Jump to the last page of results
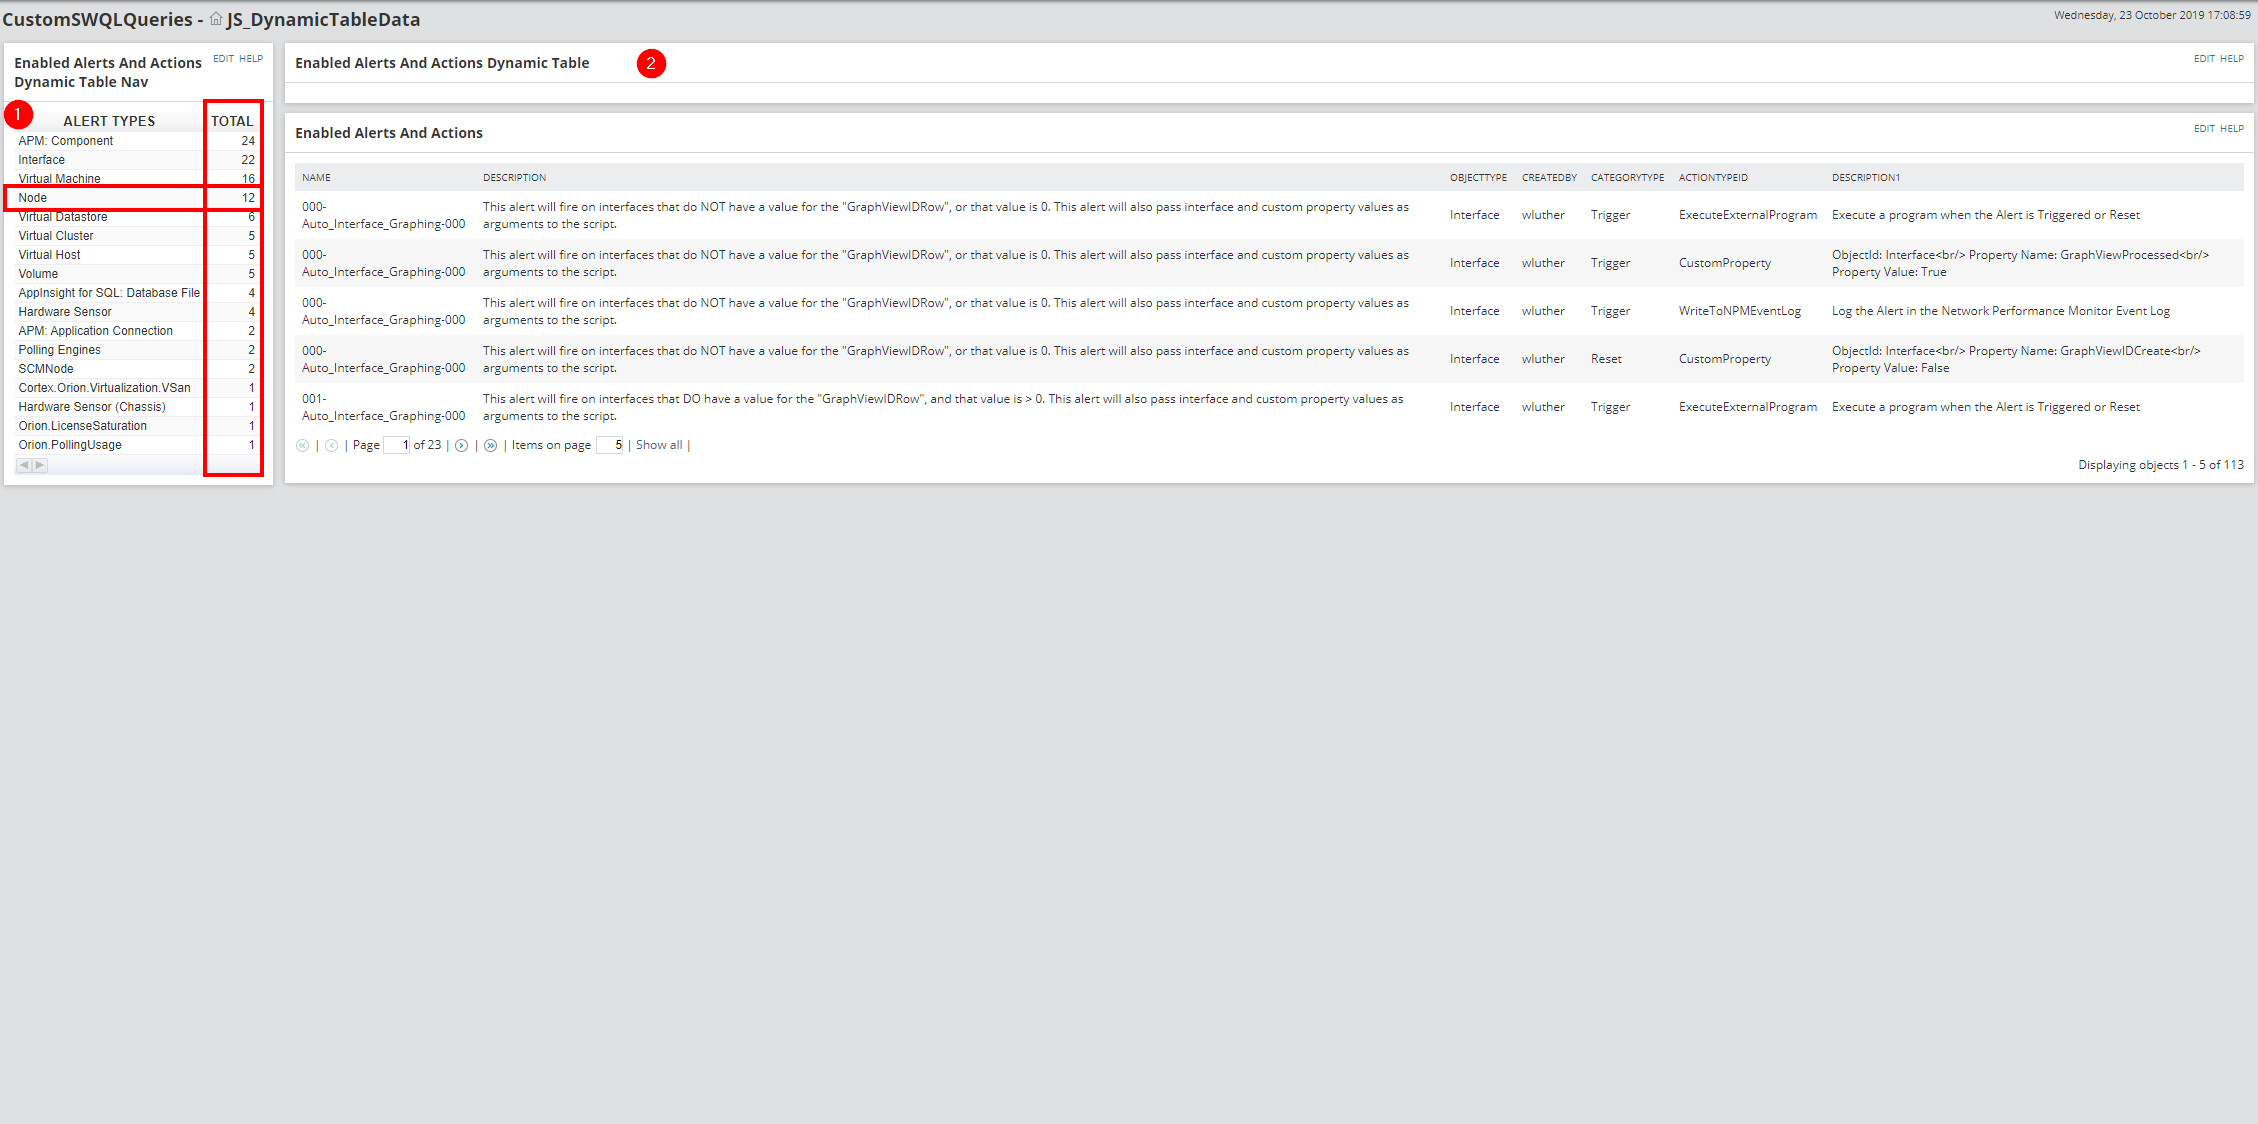2258x1124 pixels. click(490, 445)
